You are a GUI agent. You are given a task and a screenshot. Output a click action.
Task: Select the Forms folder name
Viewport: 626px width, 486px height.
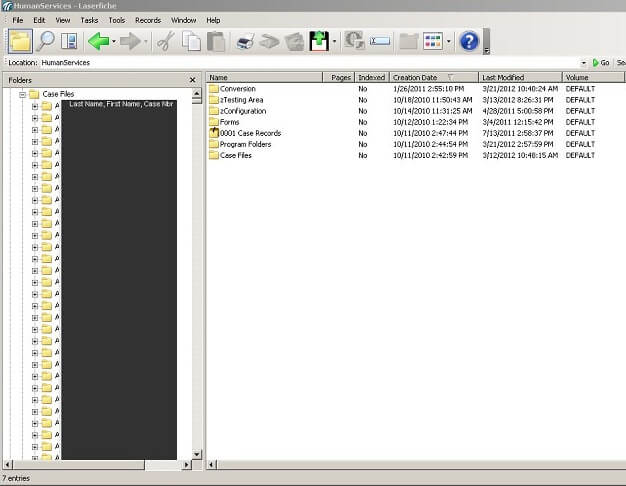[x=229, y=122]
